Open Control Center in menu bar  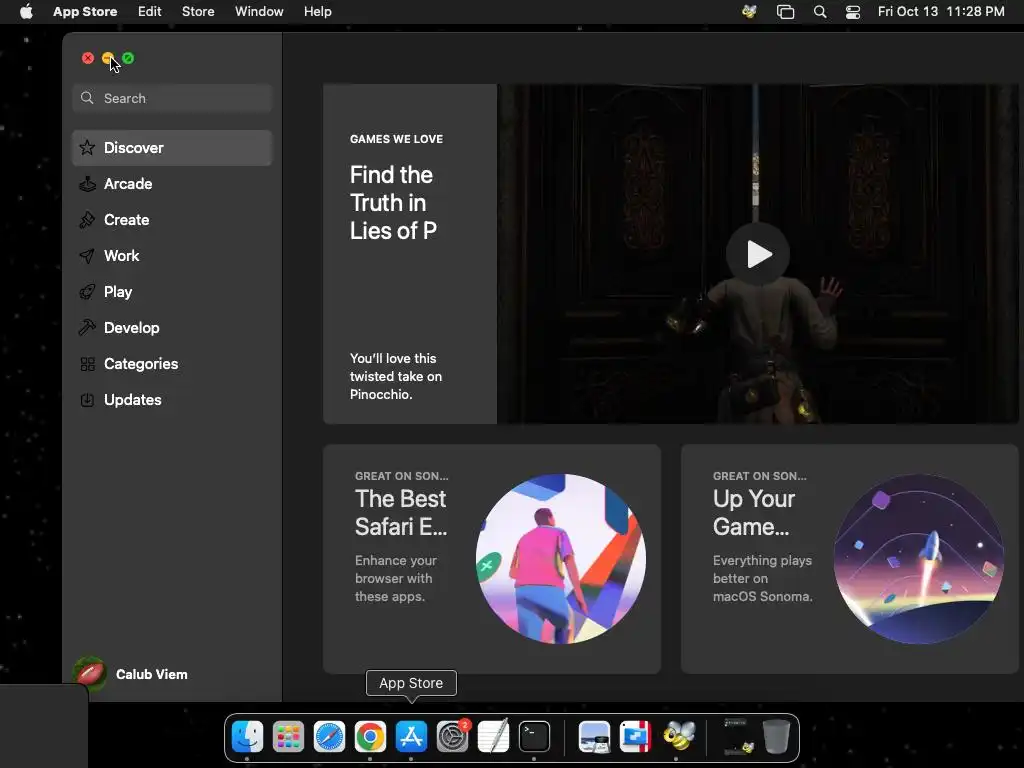click(853, 12)
